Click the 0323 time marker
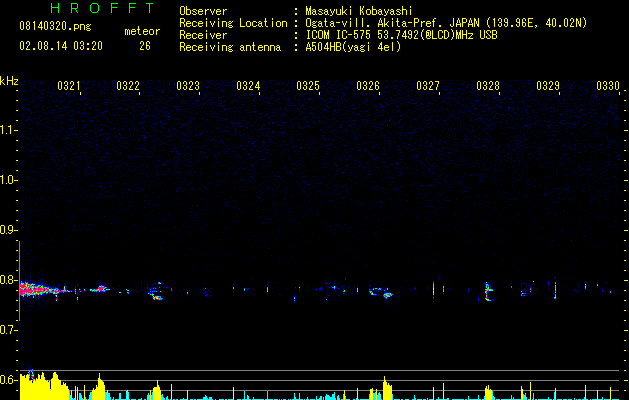The image size is (629, 400). [188, 86]
